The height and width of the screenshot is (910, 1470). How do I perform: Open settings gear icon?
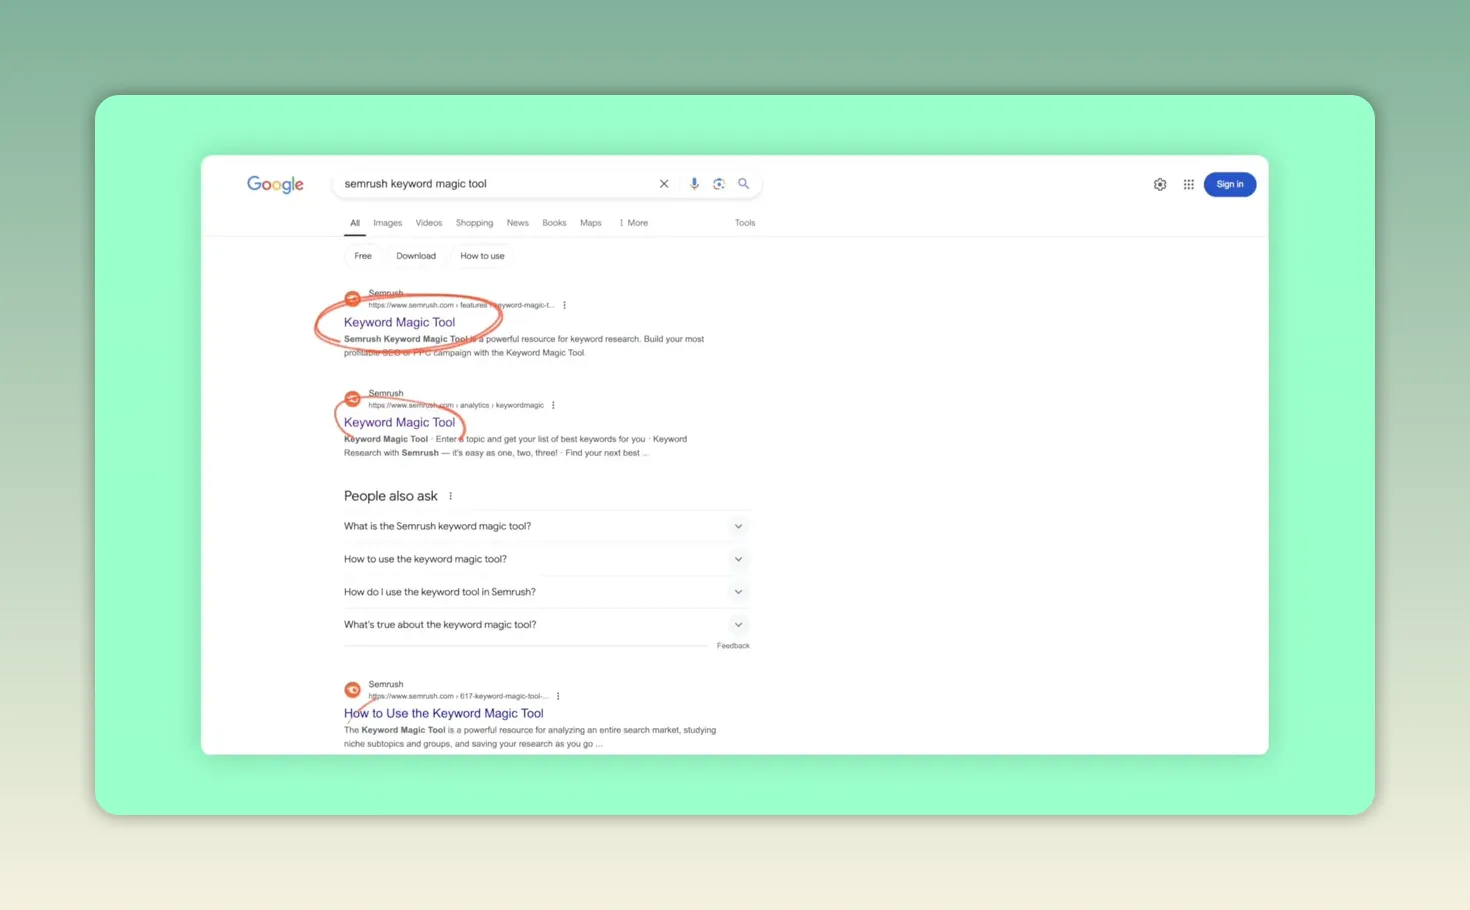point(1160,184)
